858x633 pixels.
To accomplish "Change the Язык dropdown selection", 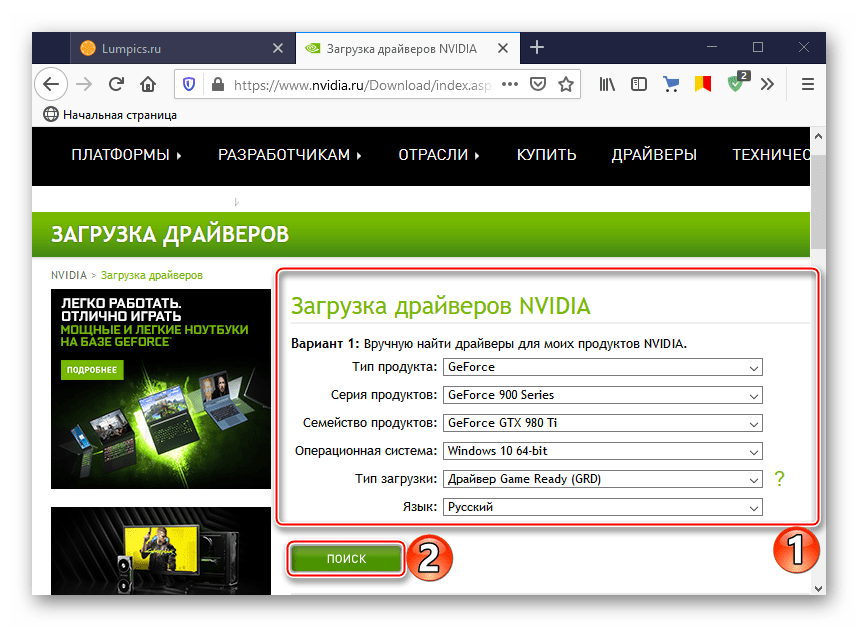I will [x=602, y=507].
